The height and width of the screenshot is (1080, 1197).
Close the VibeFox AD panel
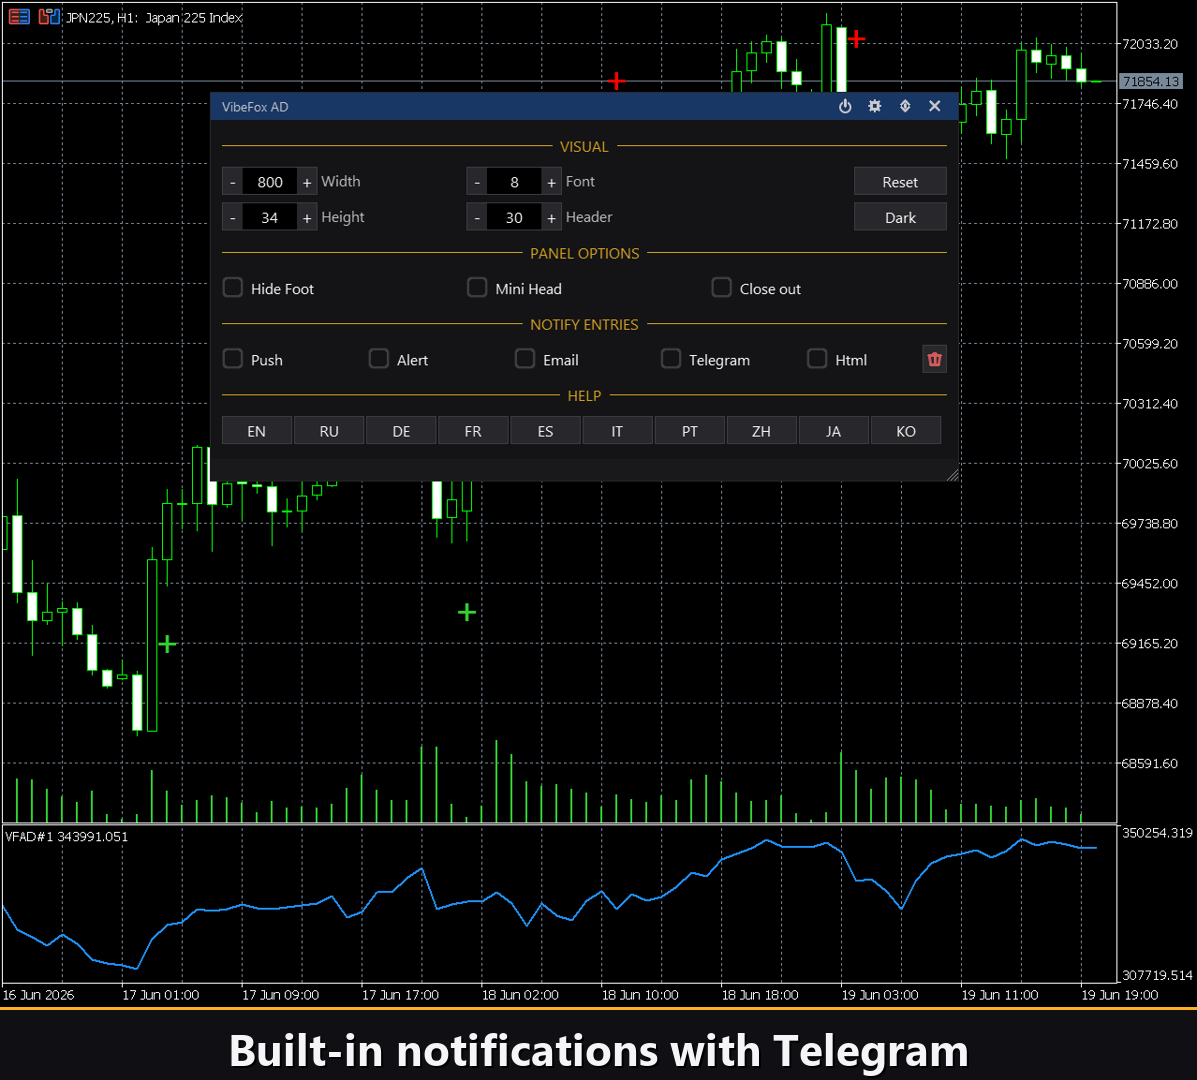934,106
